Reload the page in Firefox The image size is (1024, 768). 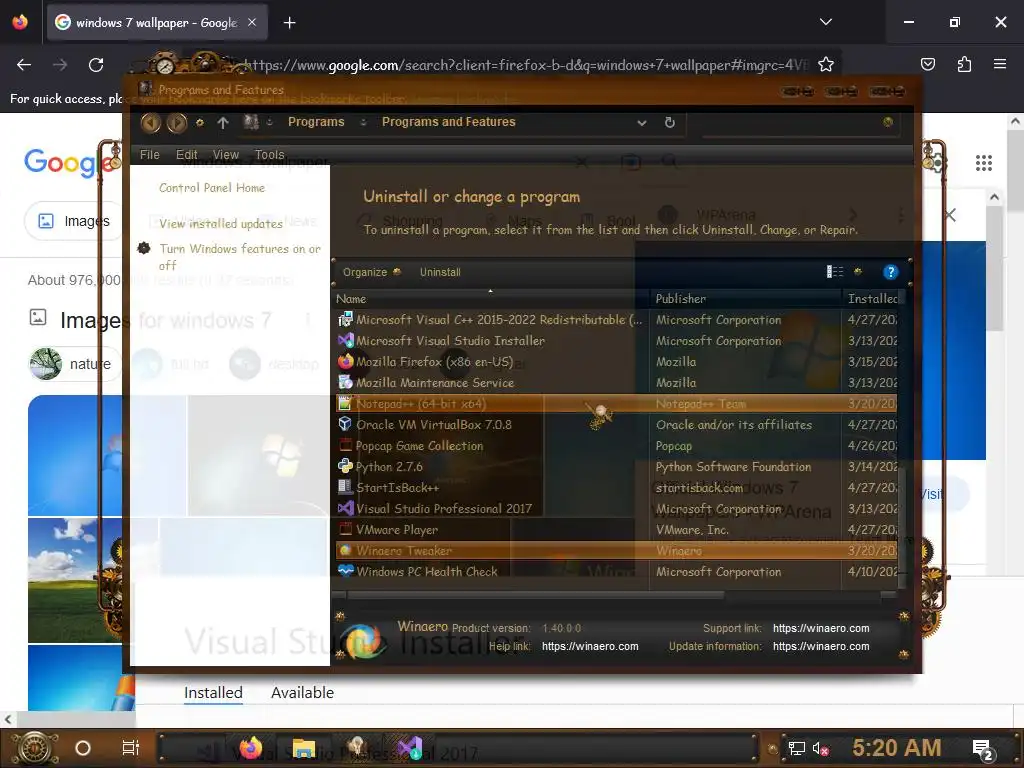click(96, 65)
